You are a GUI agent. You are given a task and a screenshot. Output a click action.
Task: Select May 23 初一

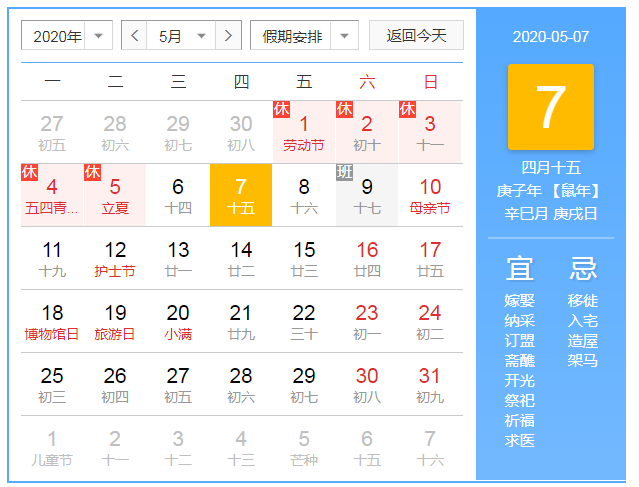tap(367, 321)
